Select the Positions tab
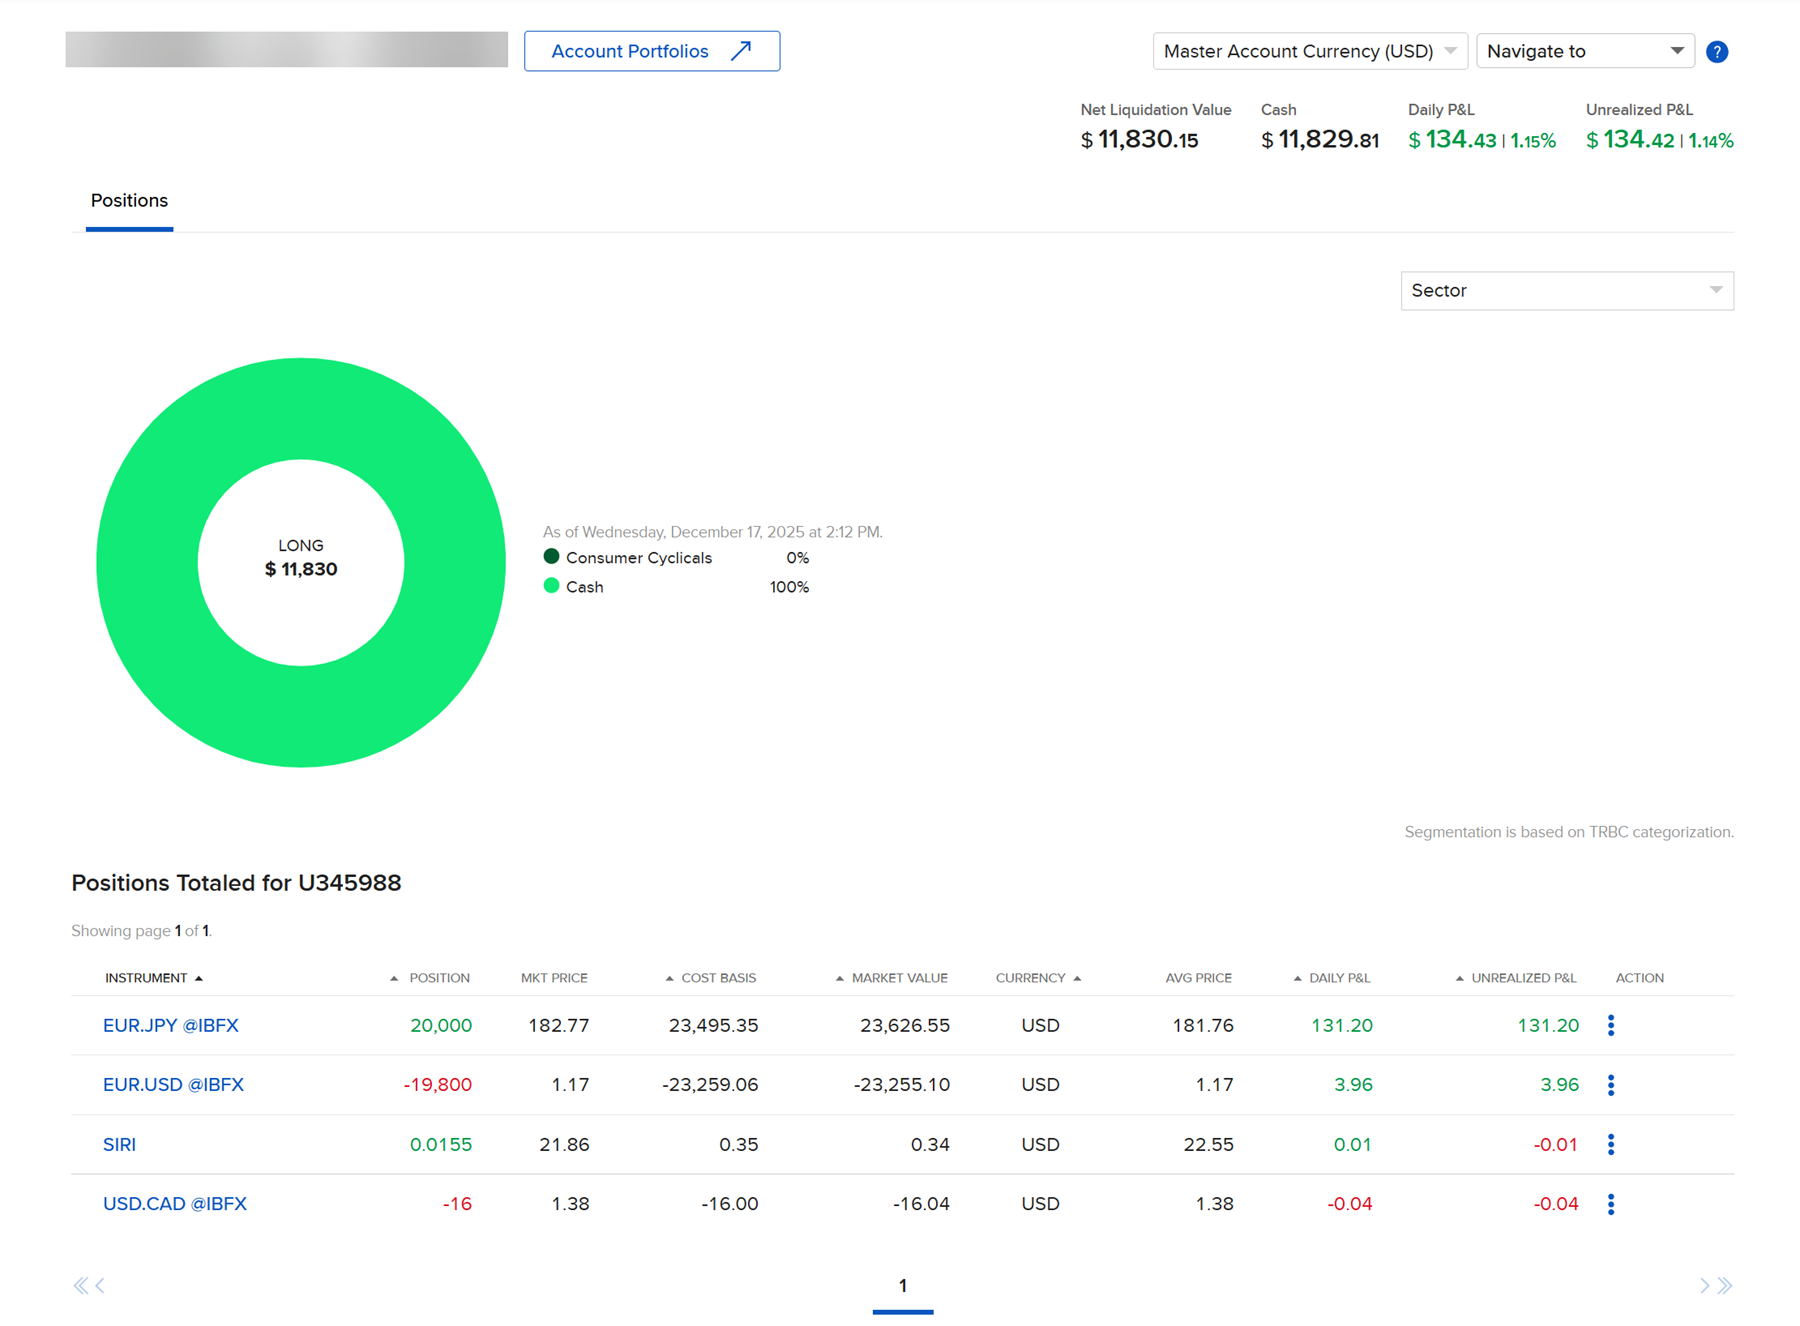 [x=128, y=200]
